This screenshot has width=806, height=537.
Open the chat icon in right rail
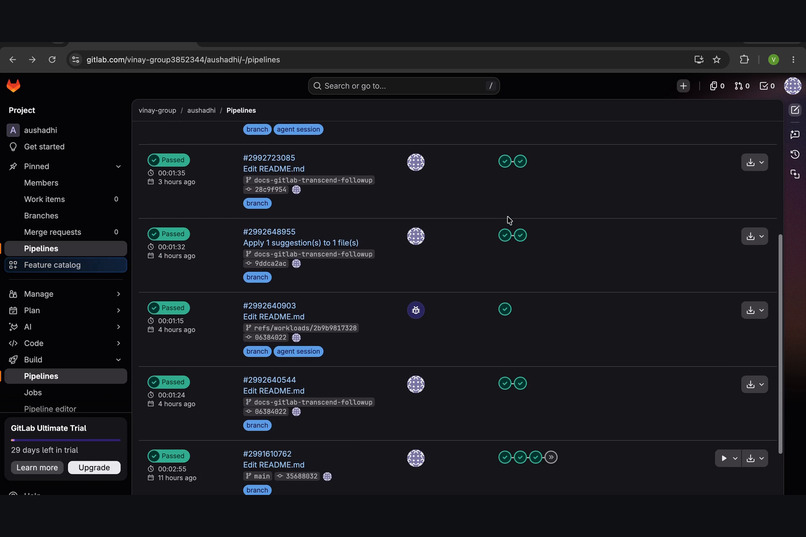click(795, 134)
